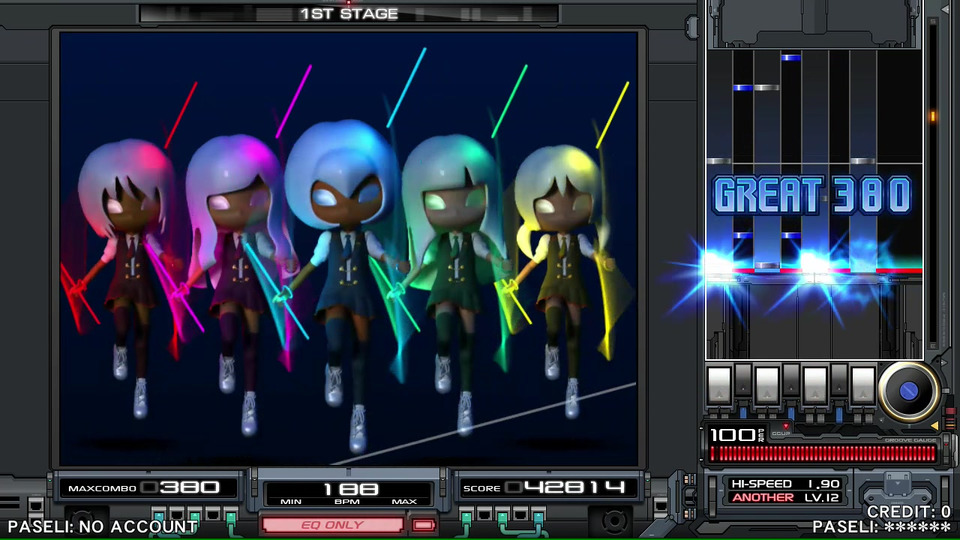Tap the second white key, third from left
Image resolution: width=960 pixels, height=540 pixels.
pos(767,384)
